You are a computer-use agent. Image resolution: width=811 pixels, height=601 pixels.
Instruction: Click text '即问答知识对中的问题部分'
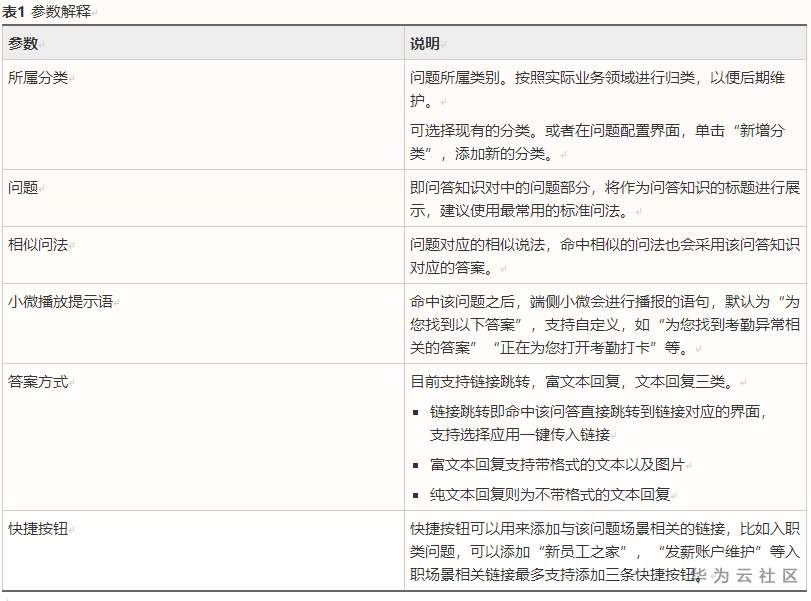click(500, 187)
